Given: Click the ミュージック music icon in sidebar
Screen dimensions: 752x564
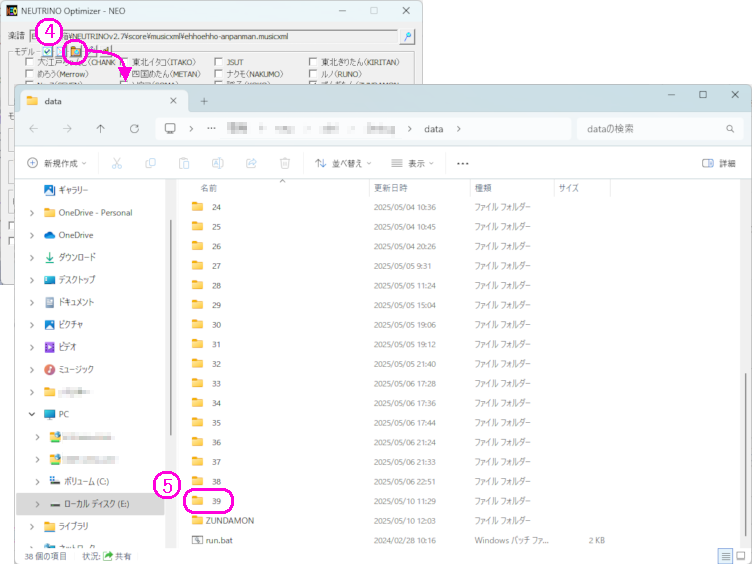Looking at the screenshot, I should (x=49, y=369).
